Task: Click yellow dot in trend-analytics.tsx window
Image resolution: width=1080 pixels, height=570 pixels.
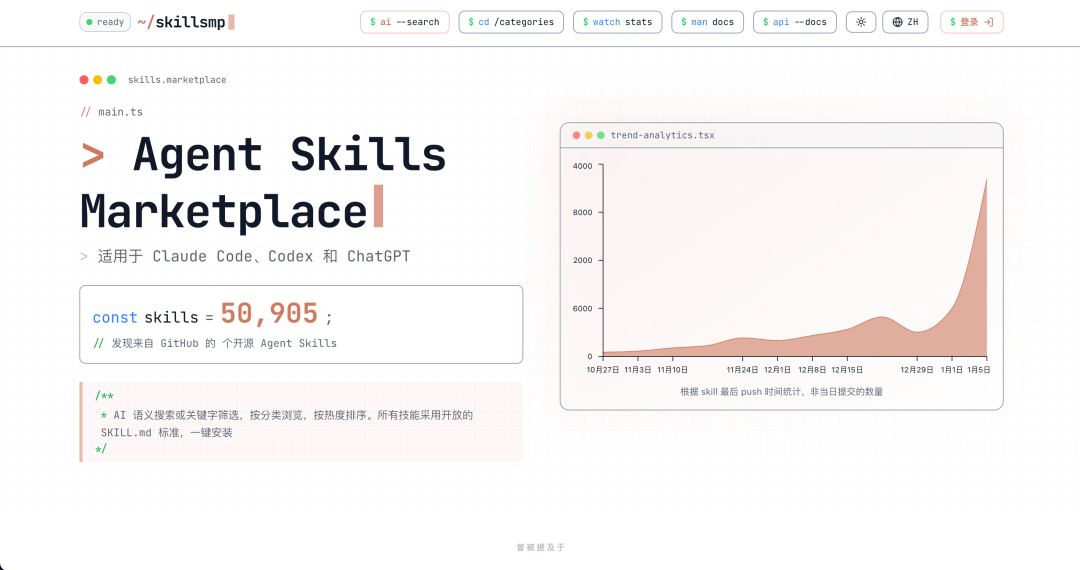Action: click(x=588, y=135)
